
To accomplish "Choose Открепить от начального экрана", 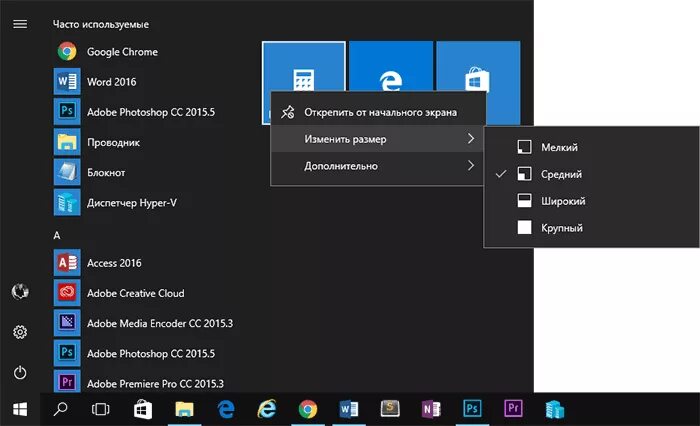I will click(378, 112).
